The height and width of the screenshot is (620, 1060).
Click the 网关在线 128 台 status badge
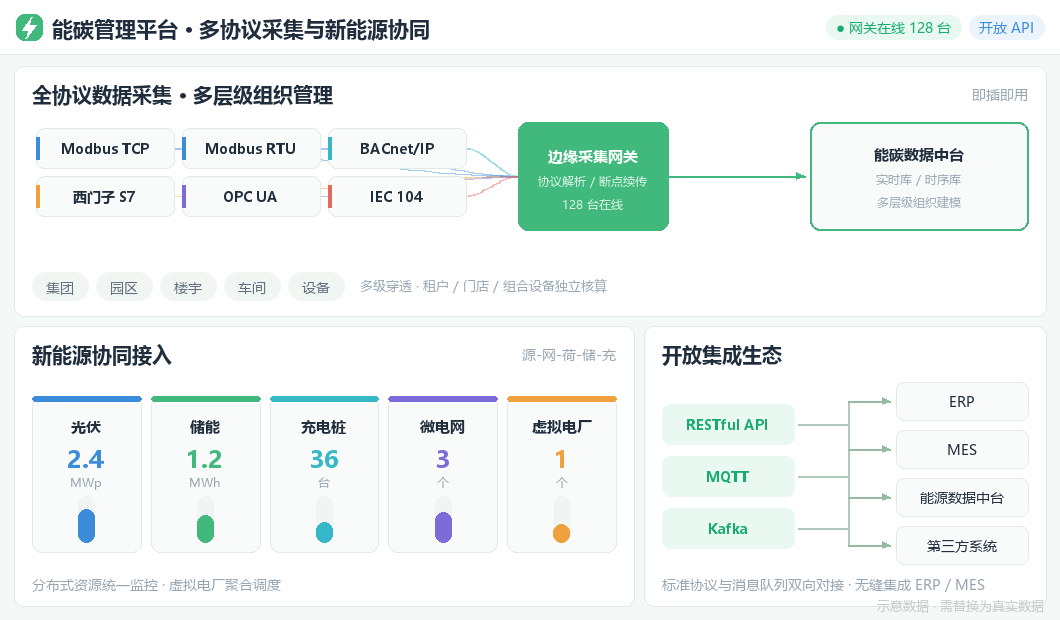pos(894,28)
